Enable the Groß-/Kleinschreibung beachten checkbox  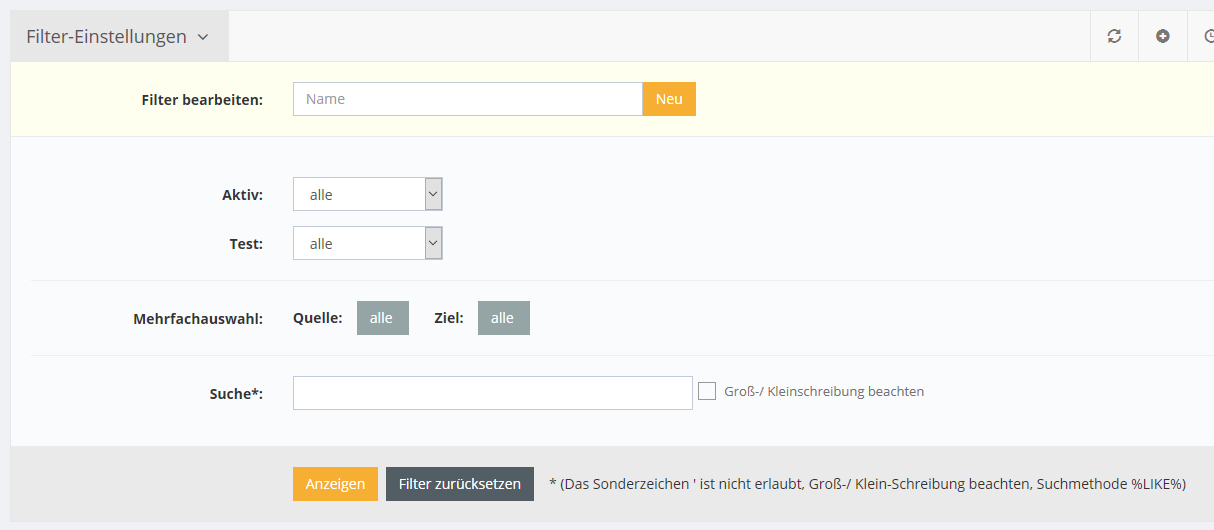[707, 391]
